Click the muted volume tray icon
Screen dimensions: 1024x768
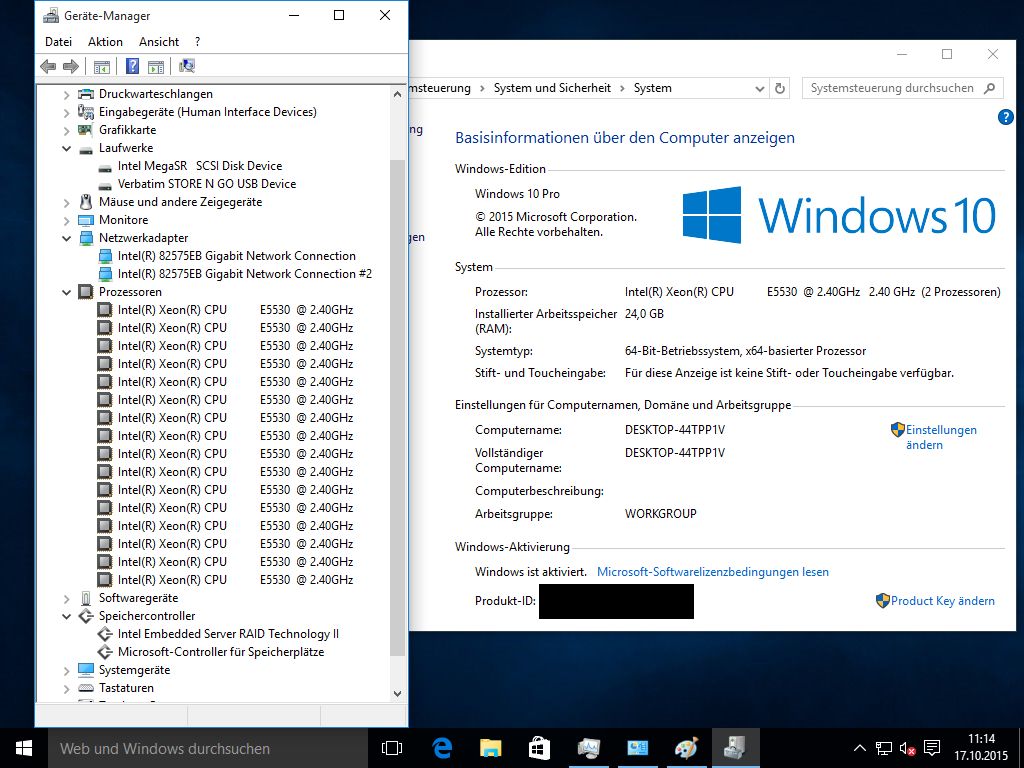908,748
